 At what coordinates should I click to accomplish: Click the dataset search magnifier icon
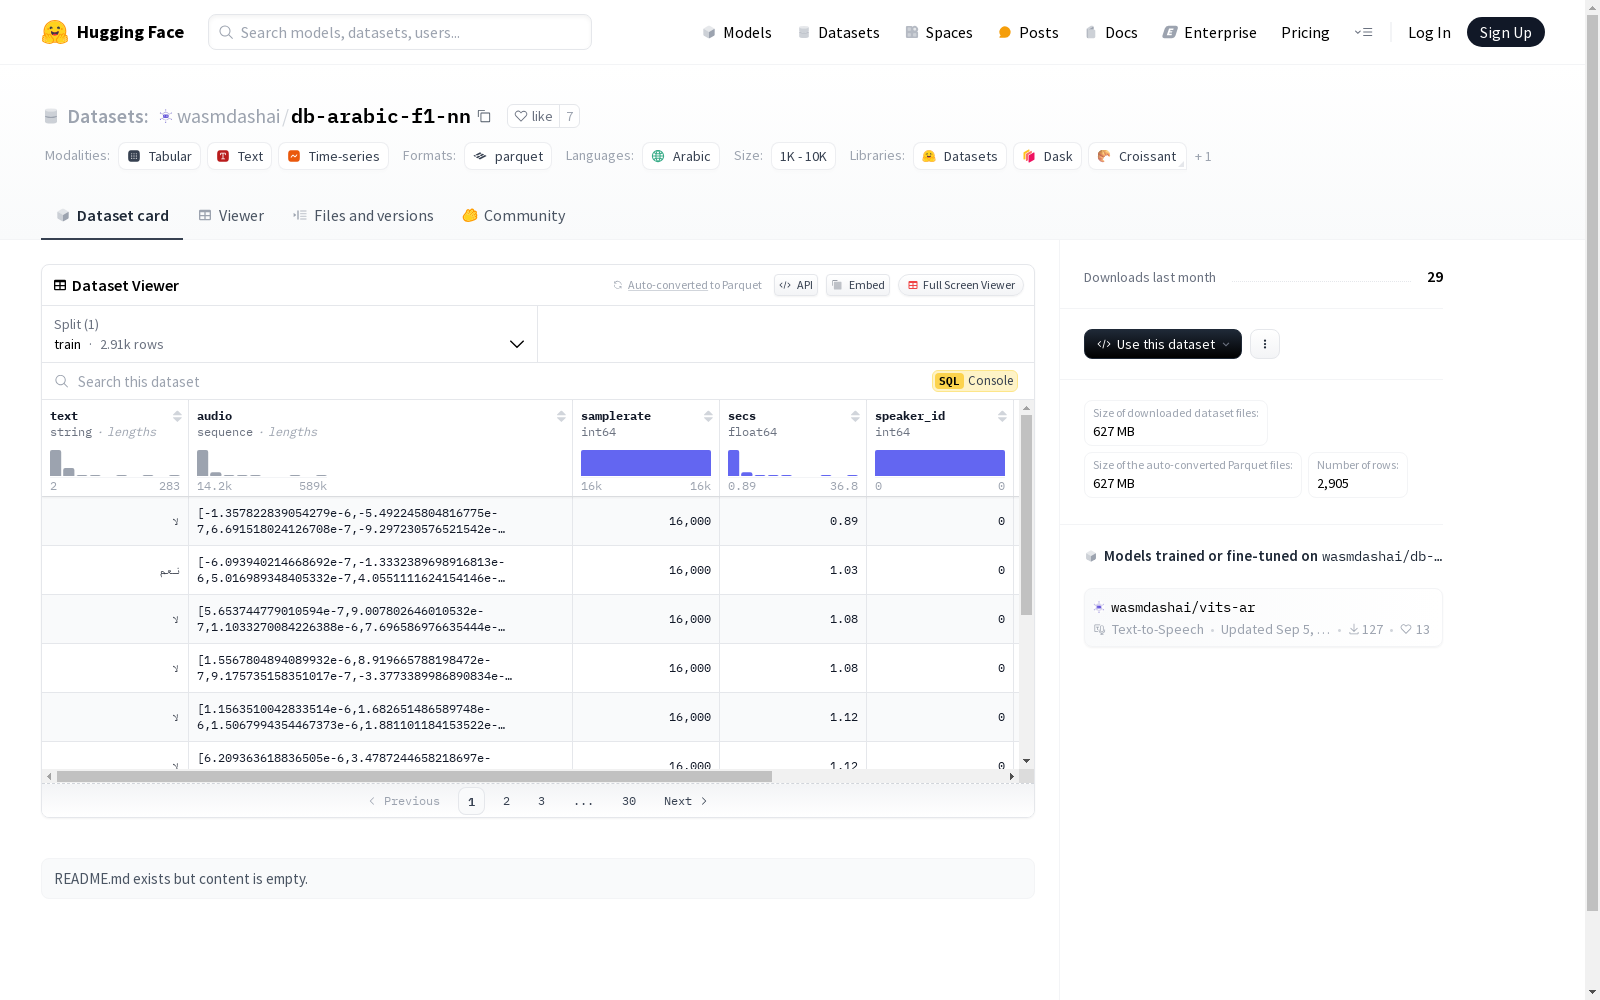[x=62, y=381]
